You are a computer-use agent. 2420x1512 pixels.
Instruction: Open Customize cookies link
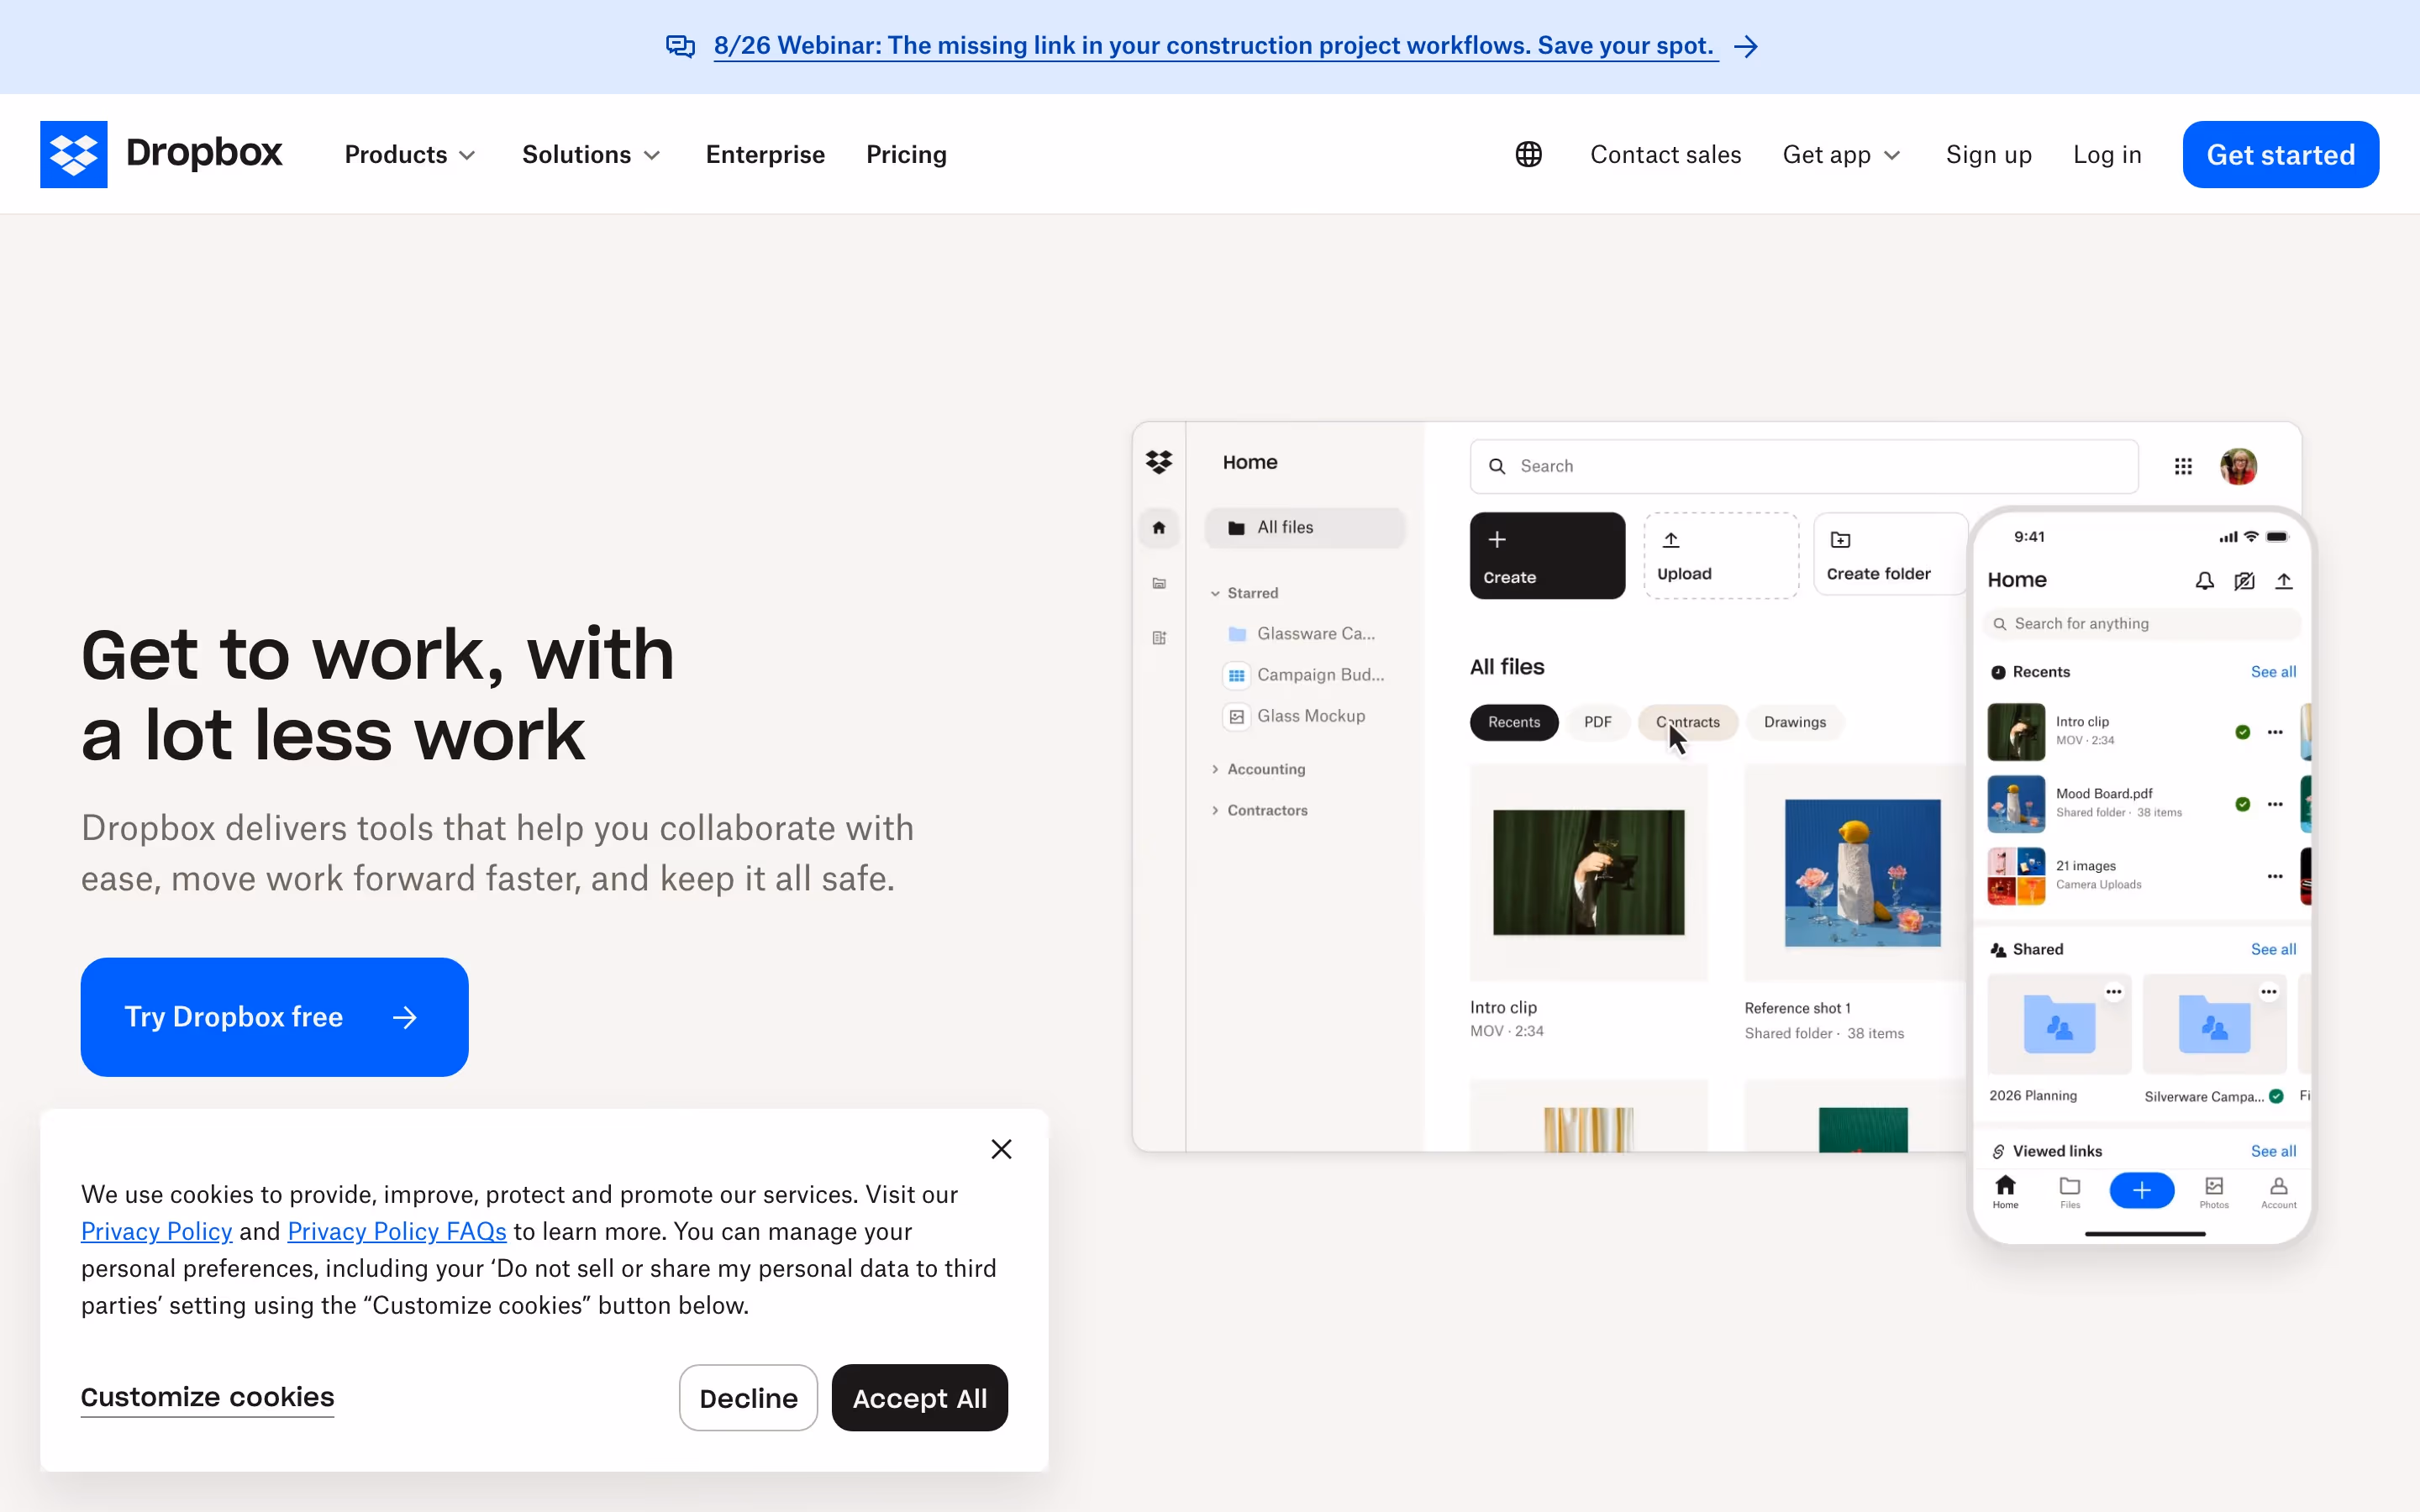(207, 1397)
